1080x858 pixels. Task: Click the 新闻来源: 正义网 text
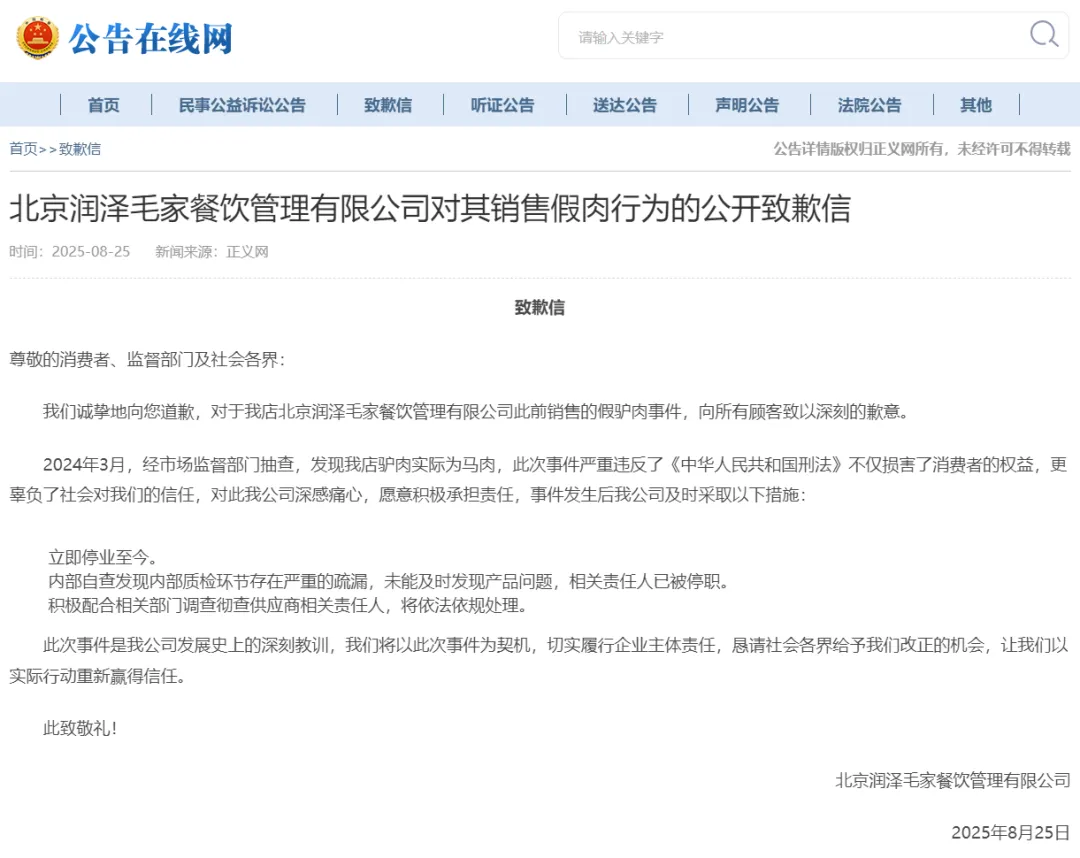211,252
